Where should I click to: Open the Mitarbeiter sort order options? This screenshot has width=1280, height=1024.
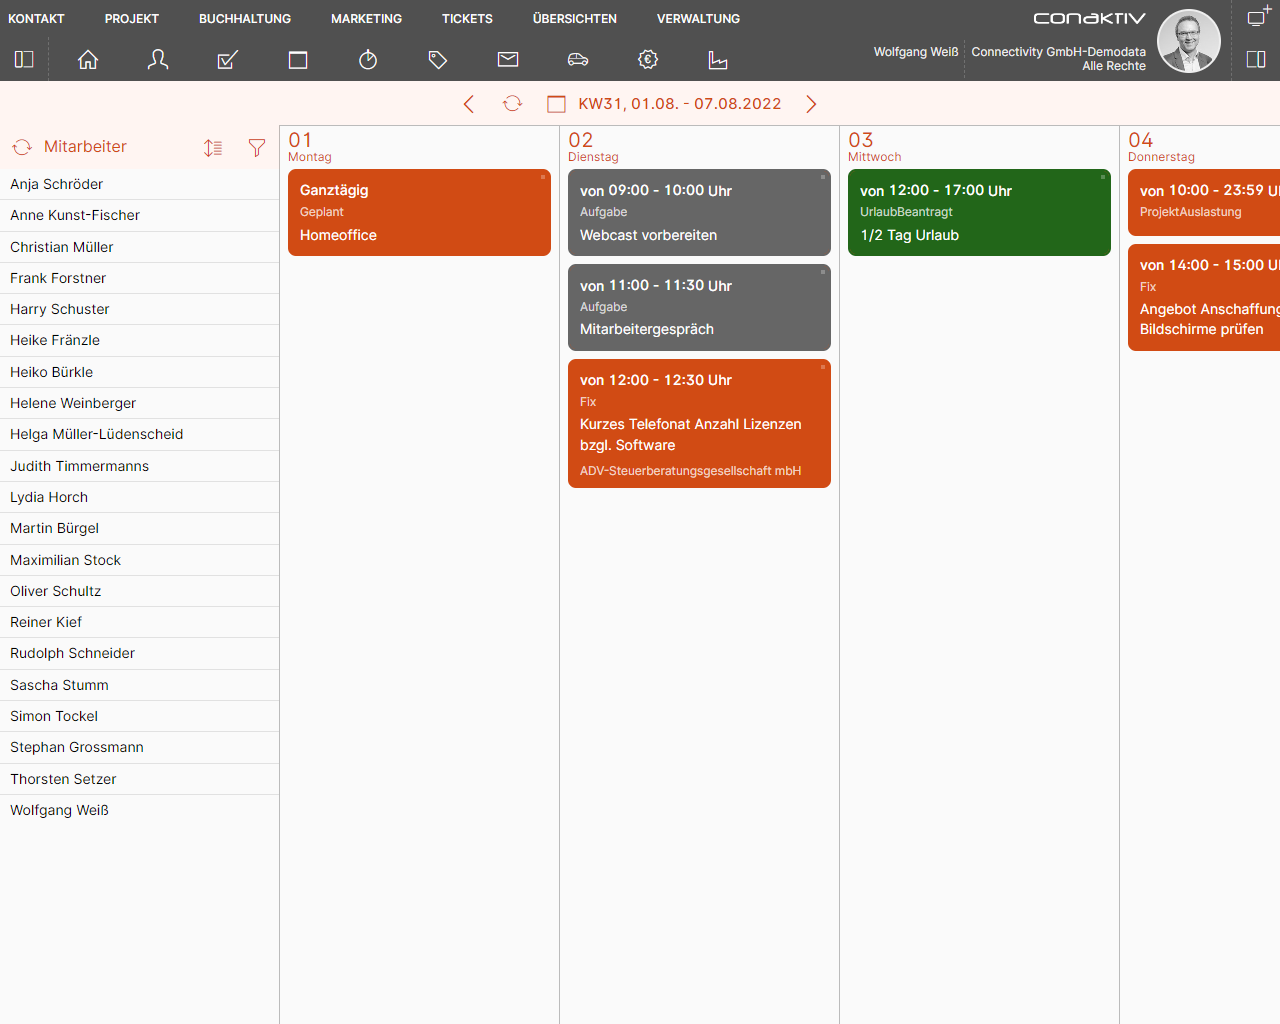point(213,148)
